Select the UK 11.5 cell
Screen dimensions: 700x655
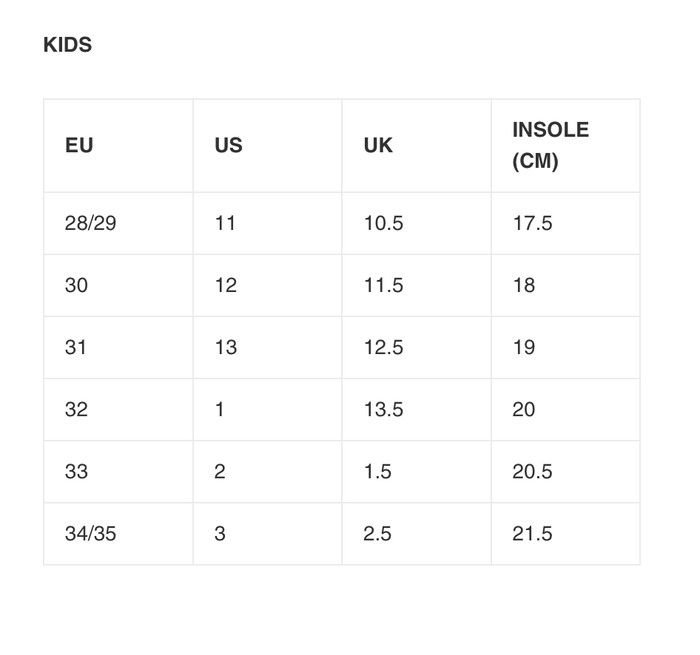click(x=417, y=285)
